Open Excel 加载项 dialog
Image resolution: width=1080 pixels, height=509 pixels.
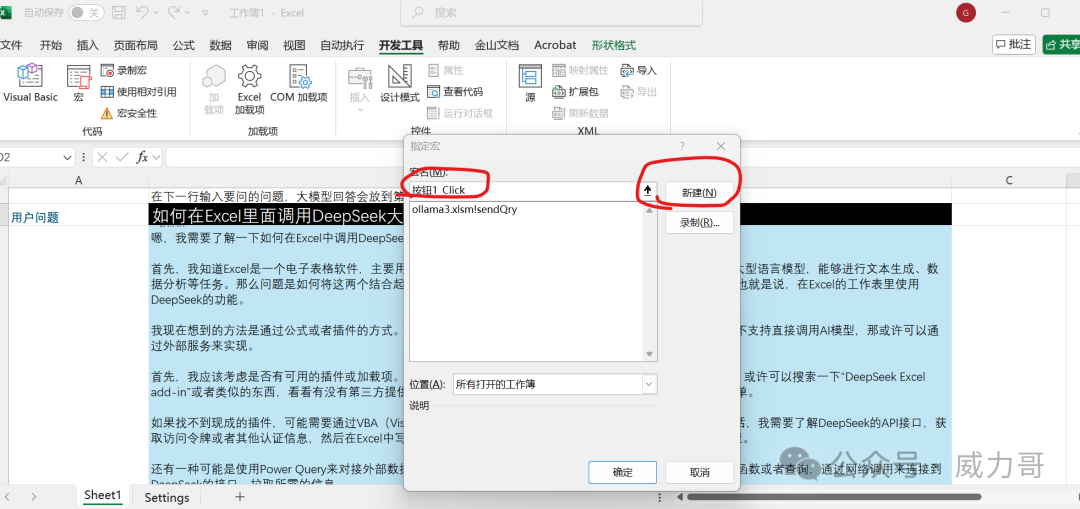click(249, 90)
